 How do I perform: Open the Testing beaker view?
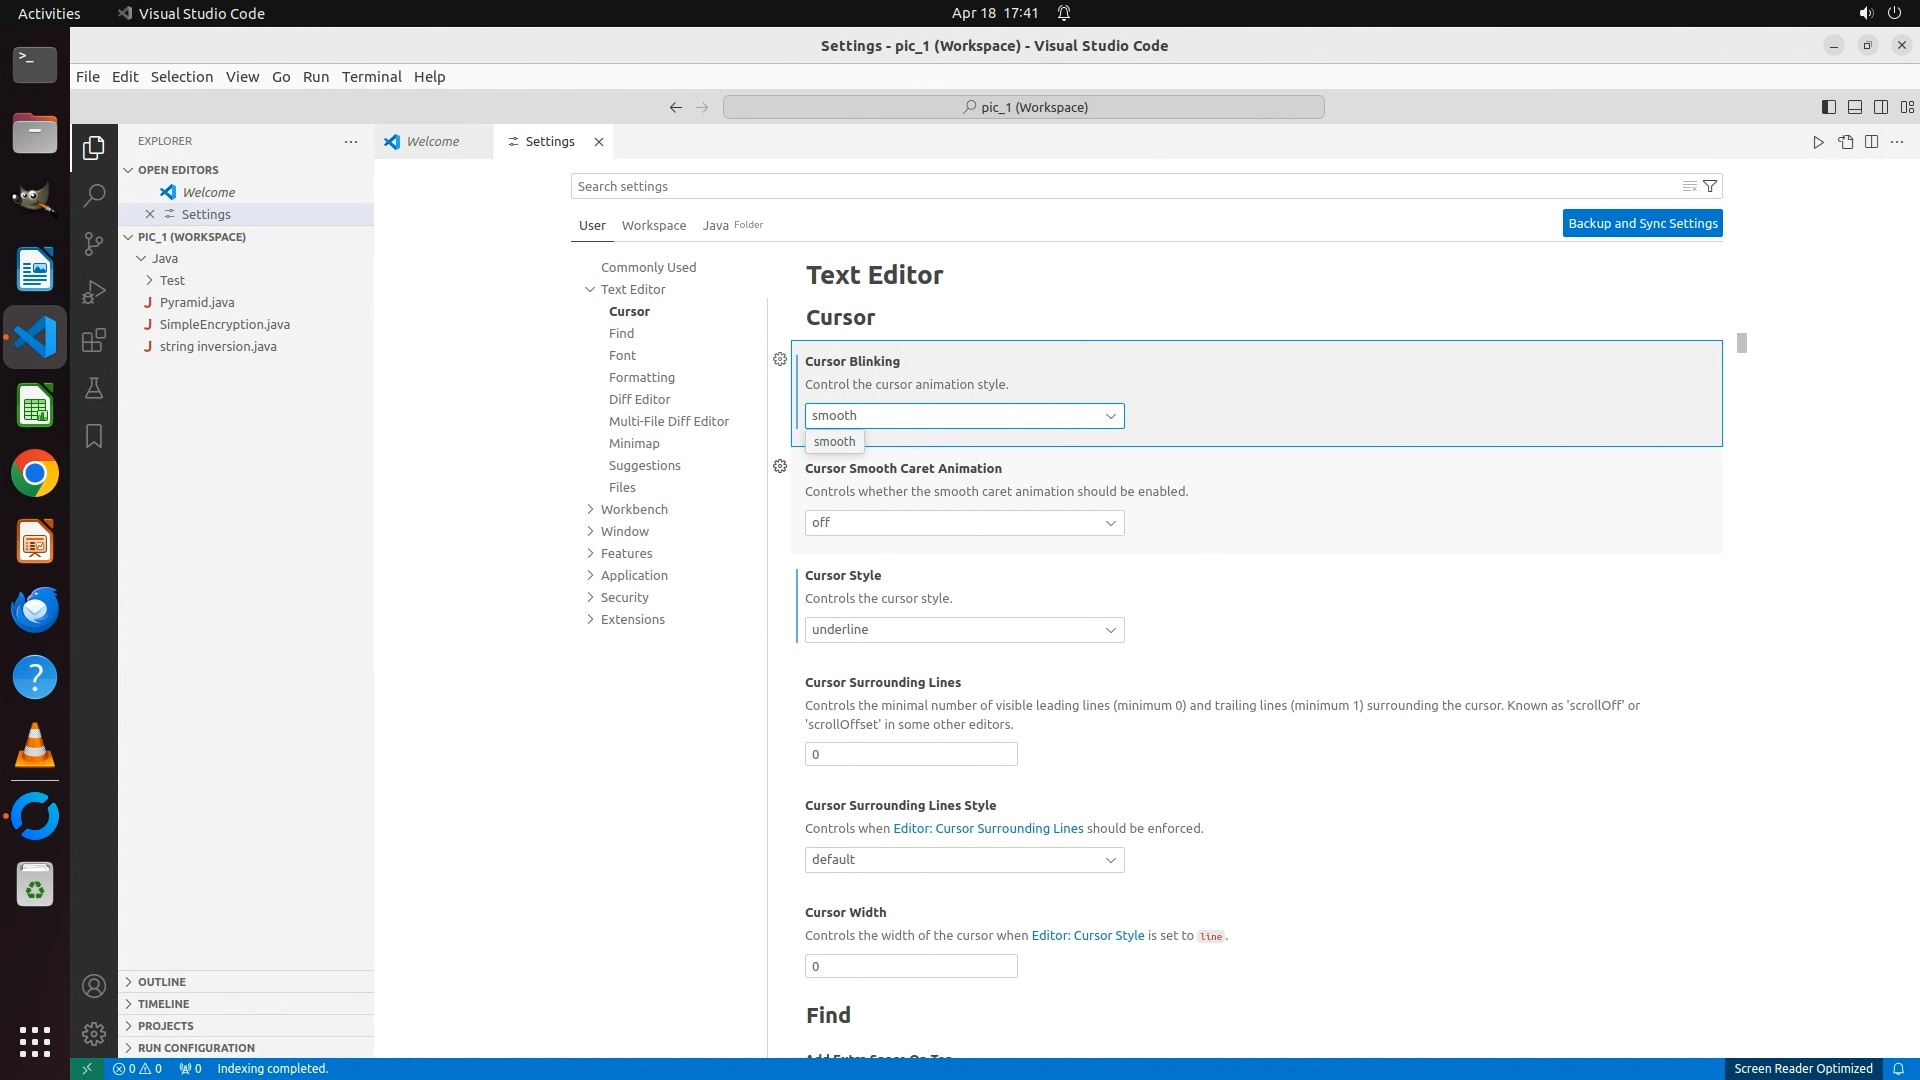pyautogui.click(x=94, y=388)
